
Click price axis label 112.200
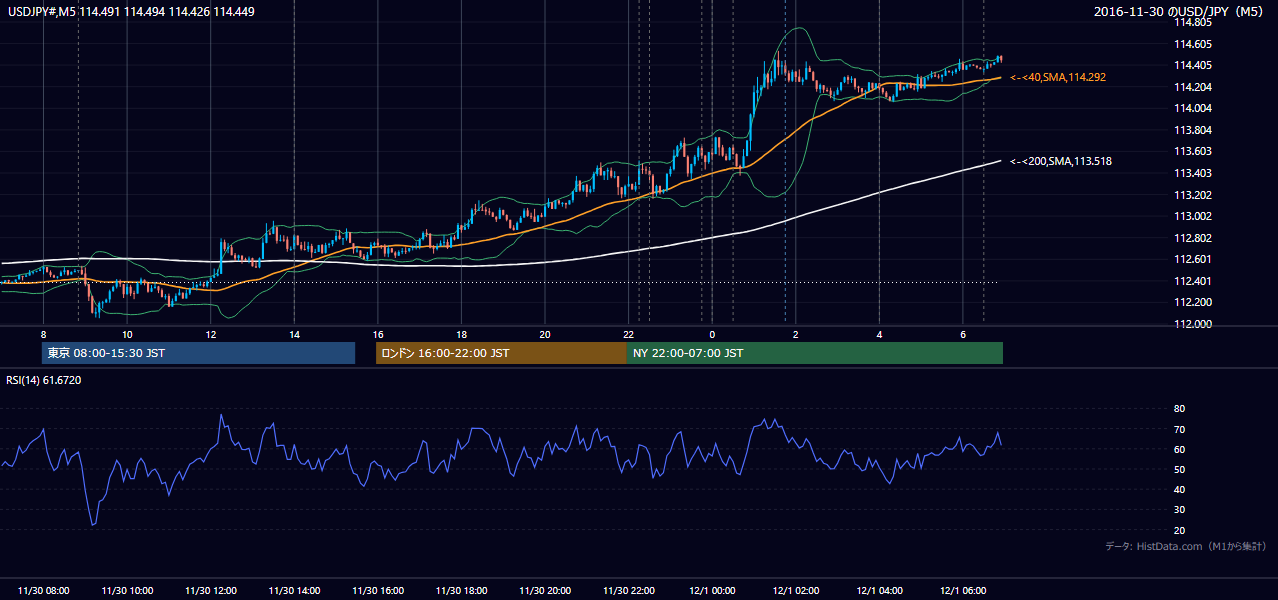(1195, 302)
